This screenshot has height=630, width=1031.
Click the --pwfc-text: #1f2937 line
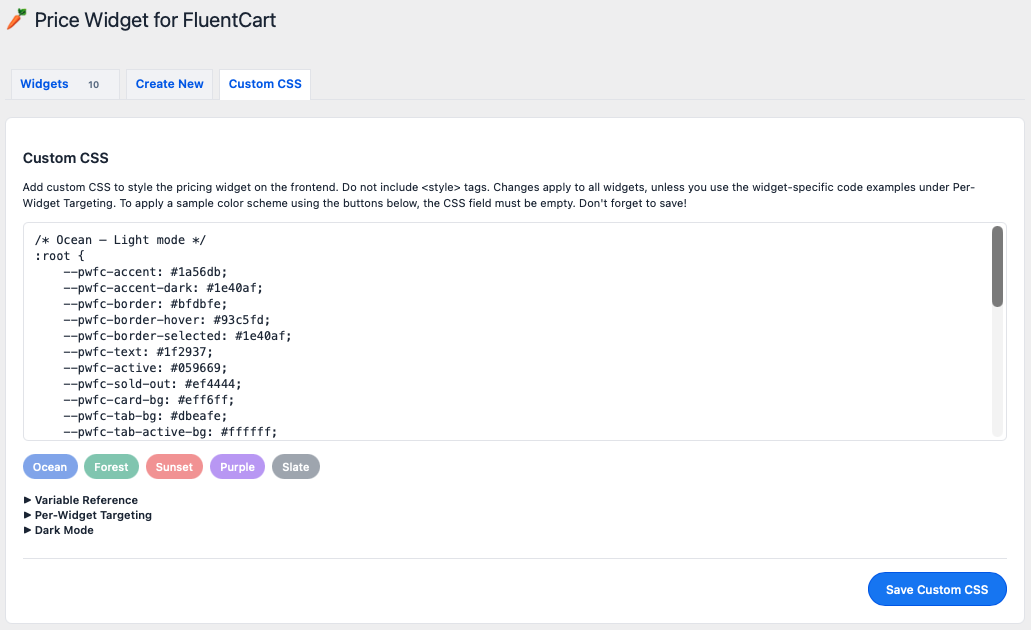138,352
